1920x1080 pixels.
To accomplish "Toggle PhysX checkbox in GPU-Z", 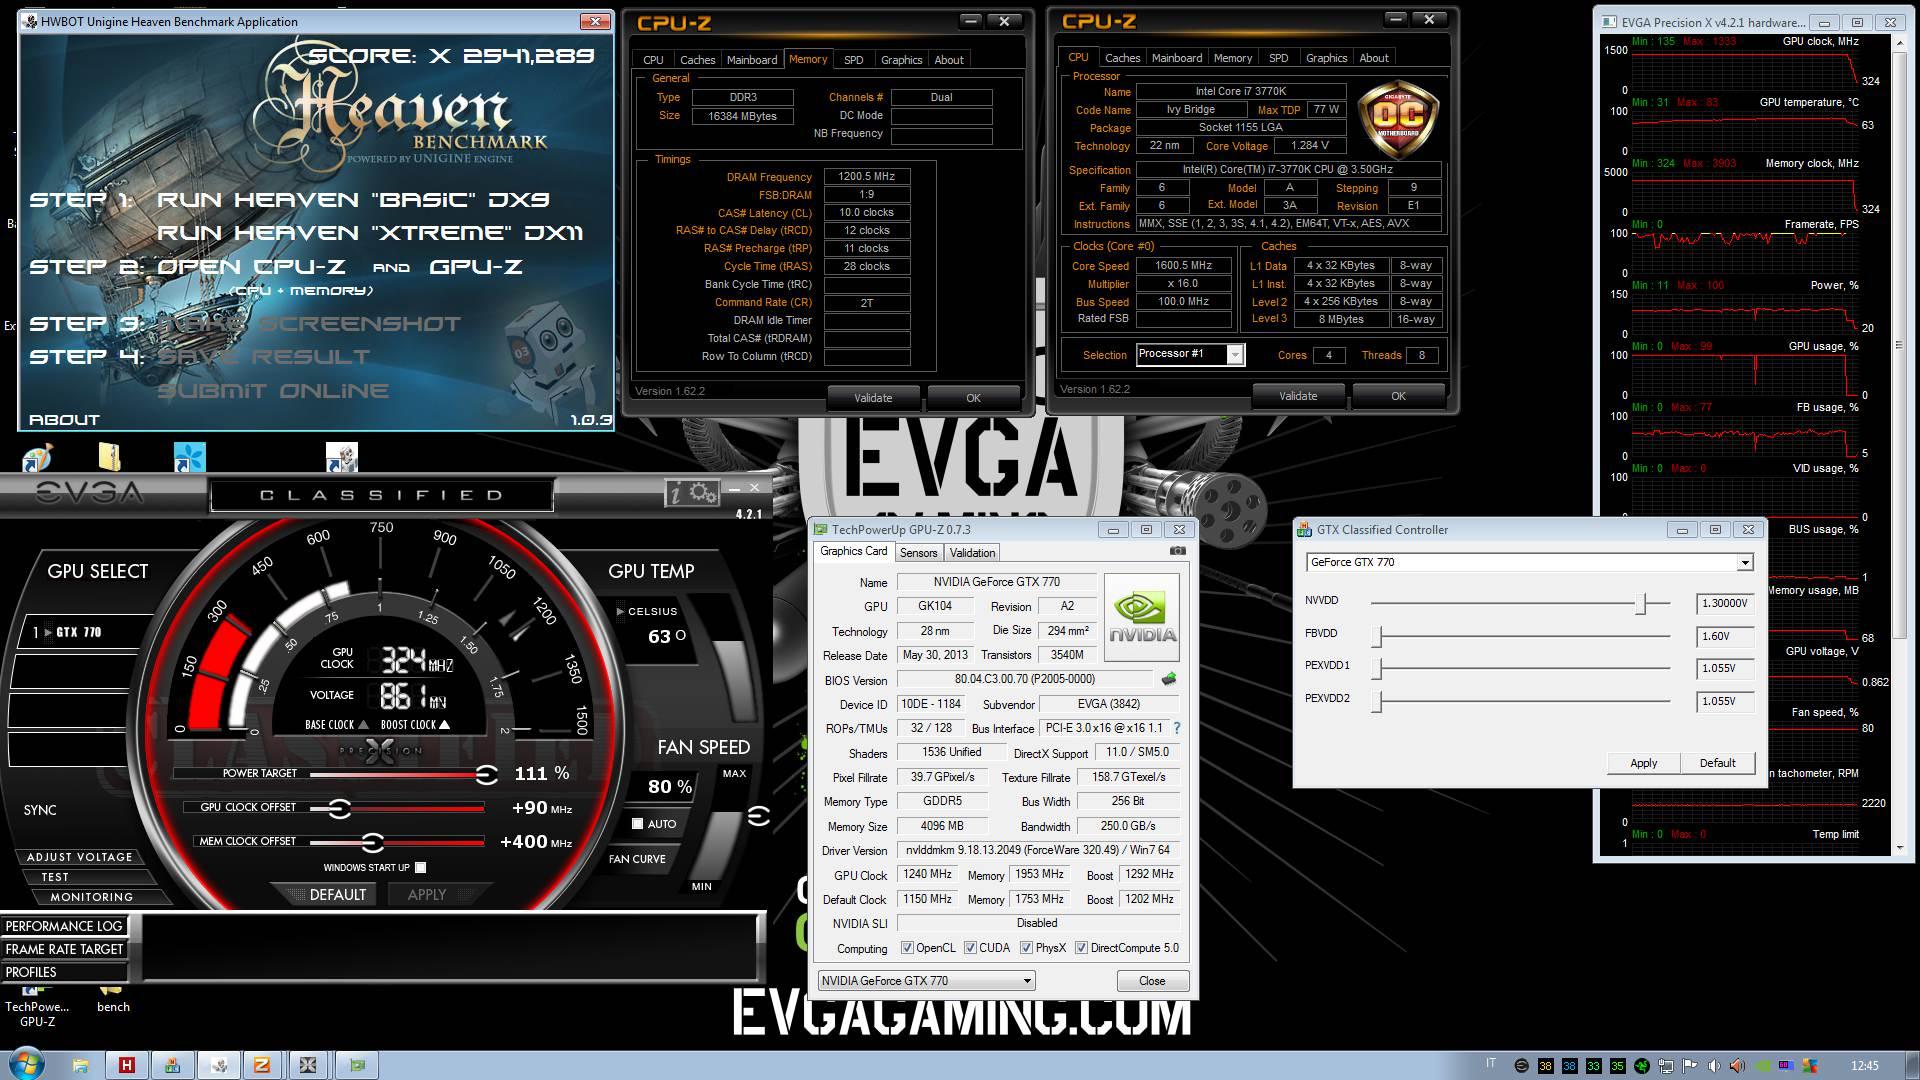I will pos(1026,948).
